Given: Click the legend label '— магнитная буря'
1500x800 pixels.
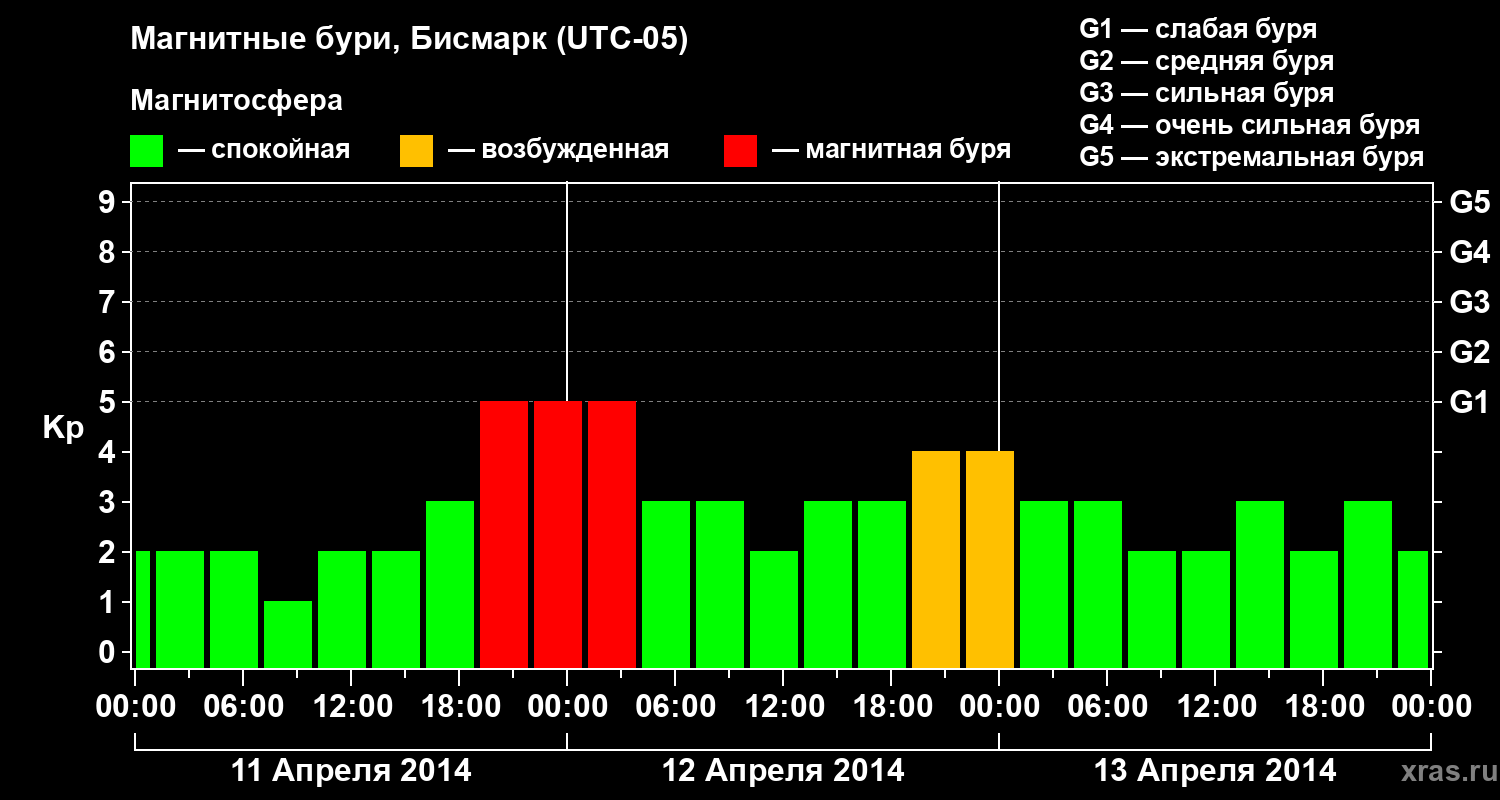Looking at the screenshot, I should 891,150.
